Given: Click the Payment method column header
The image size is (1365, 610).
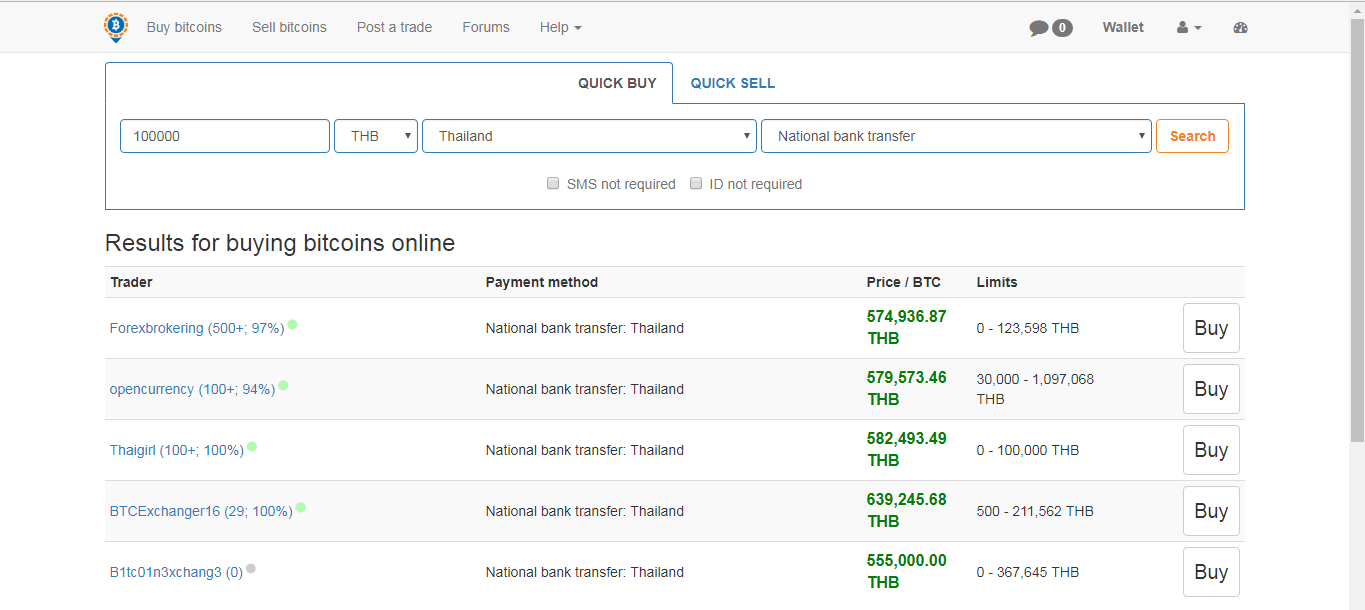Looking at the screenshot, I should 542,282.
